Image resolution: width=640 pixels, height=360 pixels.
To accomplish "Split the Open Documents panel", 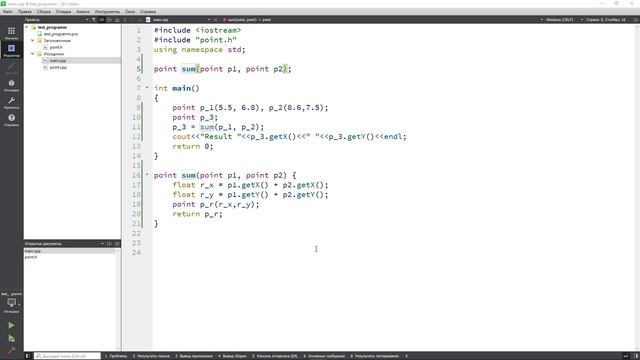I will tap(109, 244).
